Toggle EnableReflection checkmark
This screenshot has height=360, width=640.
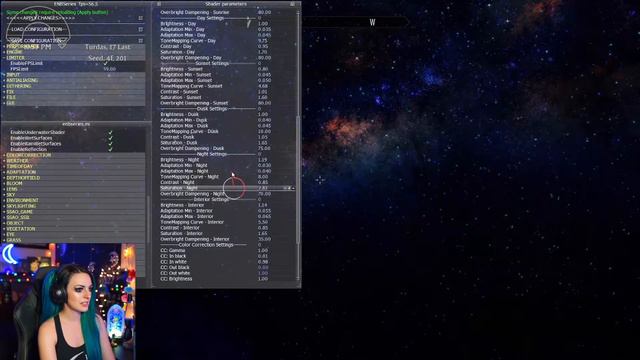coord(110,149)
